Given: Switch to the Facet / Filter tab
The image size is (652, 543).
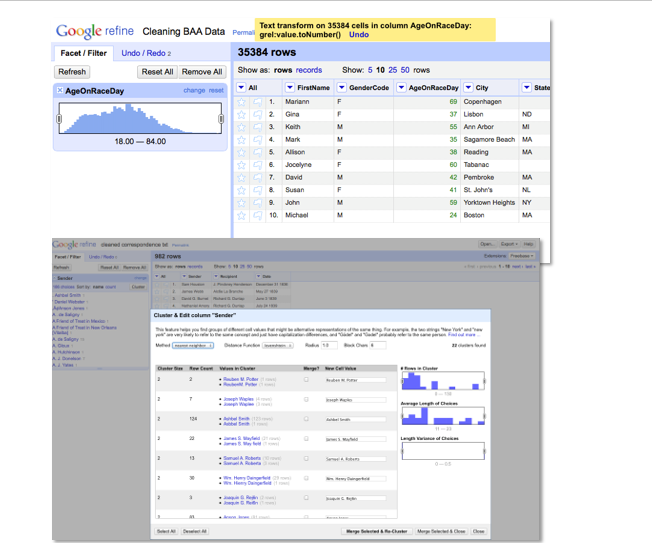Looking at the screenshot, I should pos(84,53).
